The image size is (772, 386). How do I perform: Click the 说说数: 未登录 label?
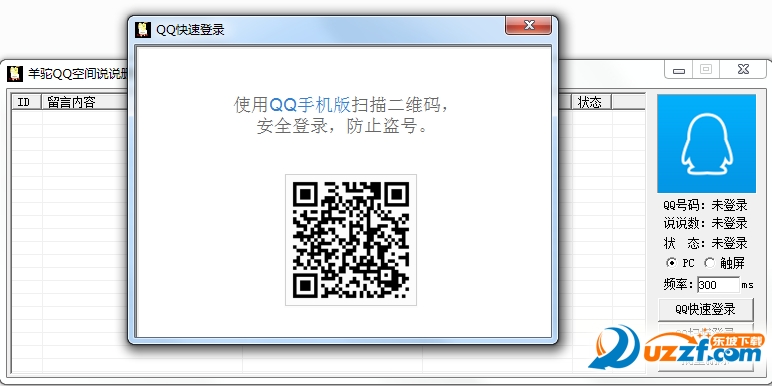(706, 224)
